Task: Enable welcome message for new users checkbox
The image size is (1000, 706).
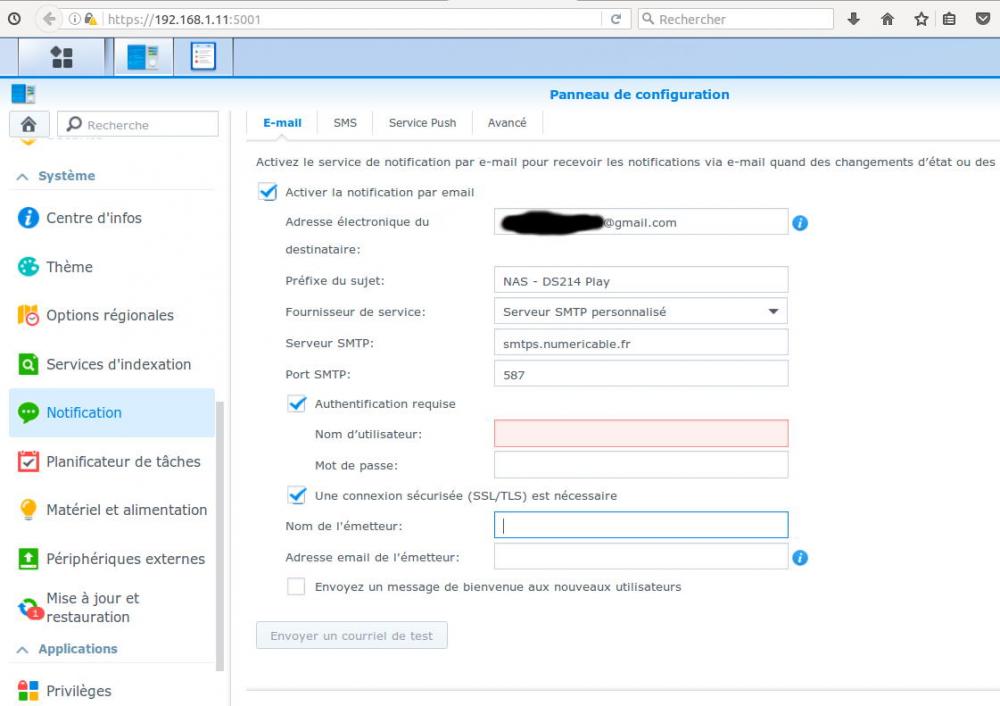Action: point(296,587)
